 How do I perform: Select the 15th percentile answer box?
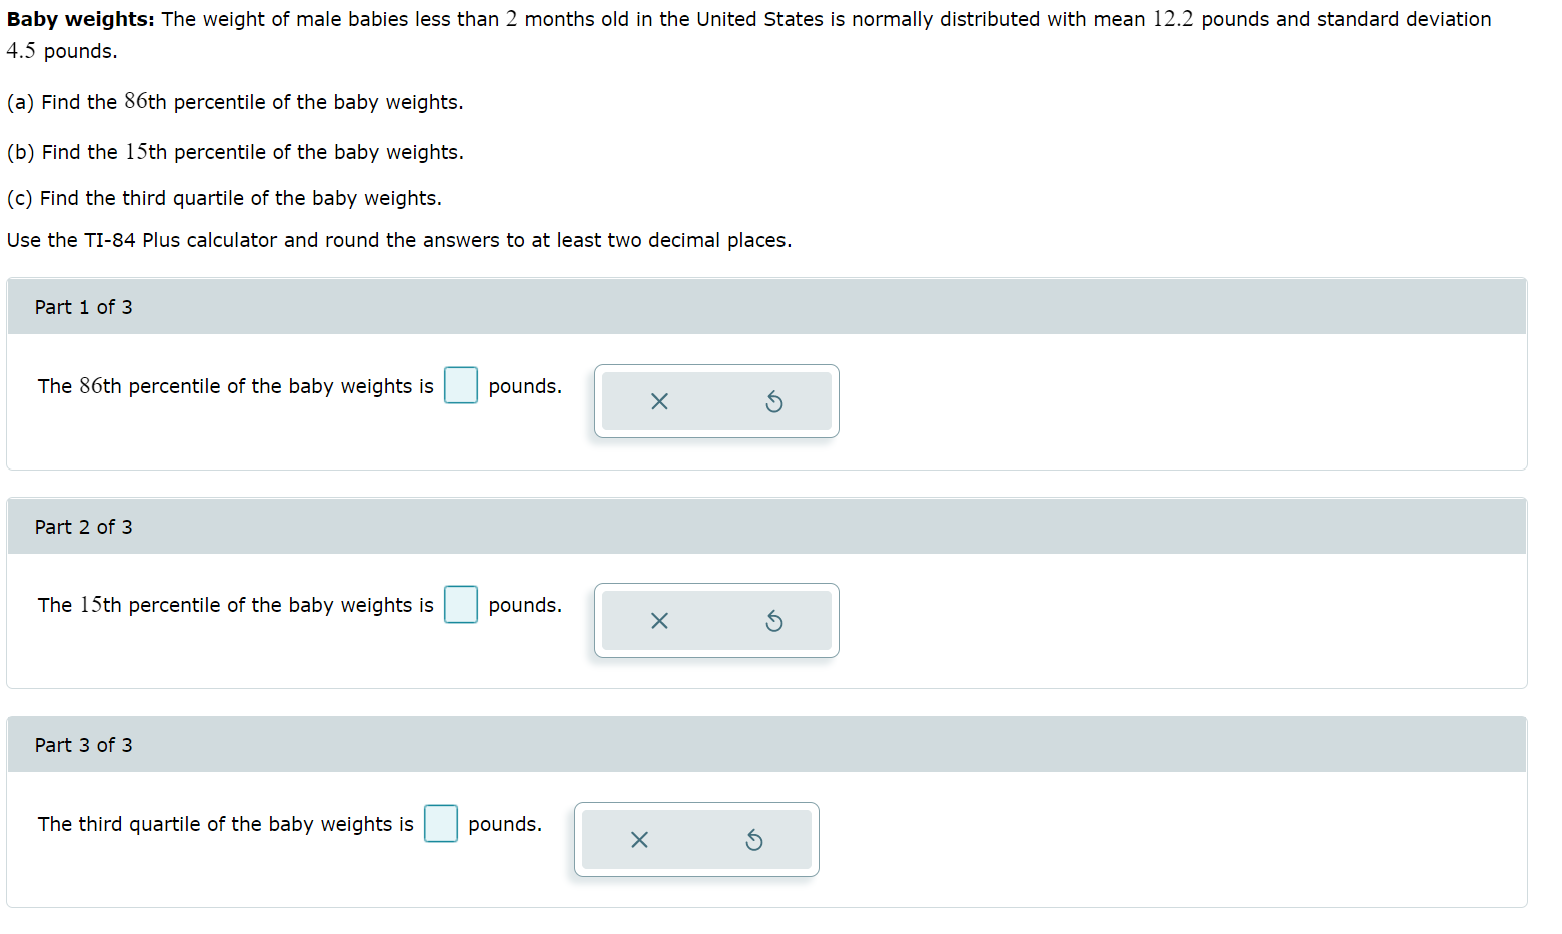point(460,604)
